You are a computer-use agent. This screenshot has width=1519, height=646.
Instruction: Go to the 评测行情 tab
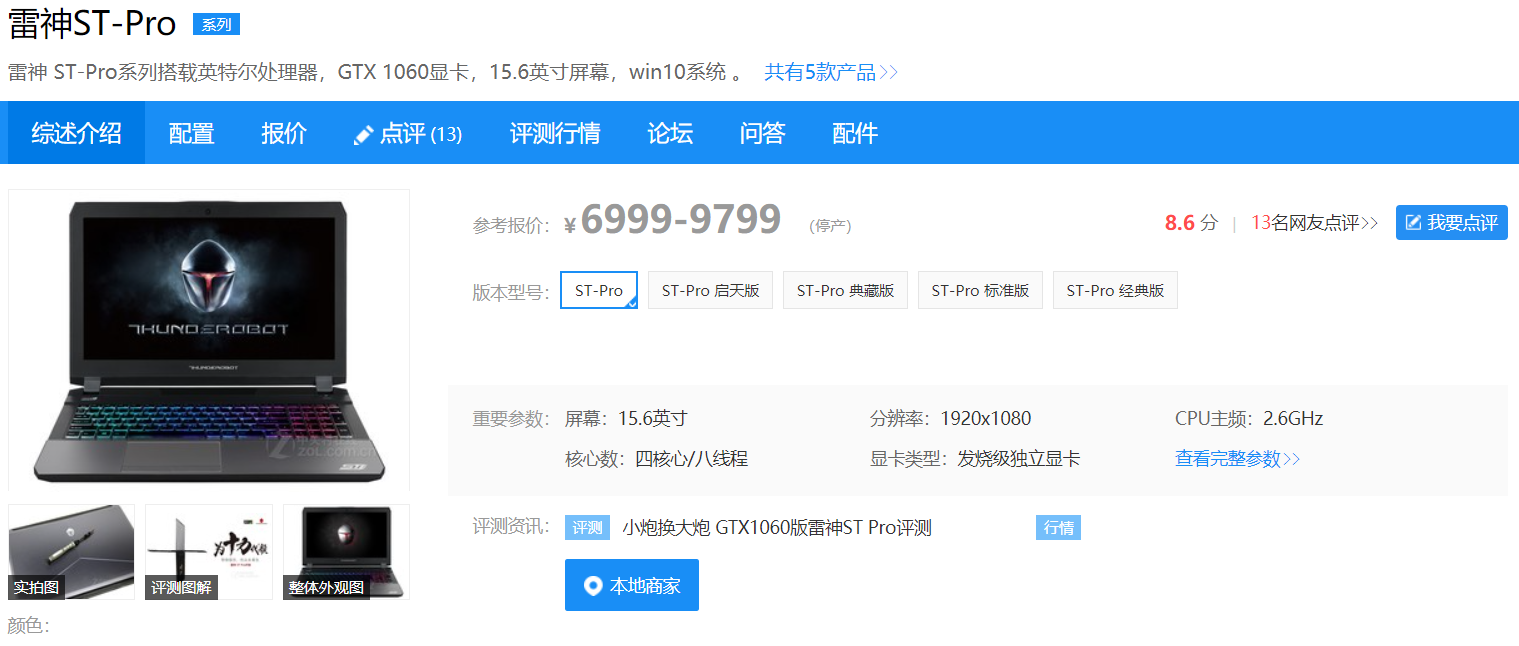click(555, 133)
